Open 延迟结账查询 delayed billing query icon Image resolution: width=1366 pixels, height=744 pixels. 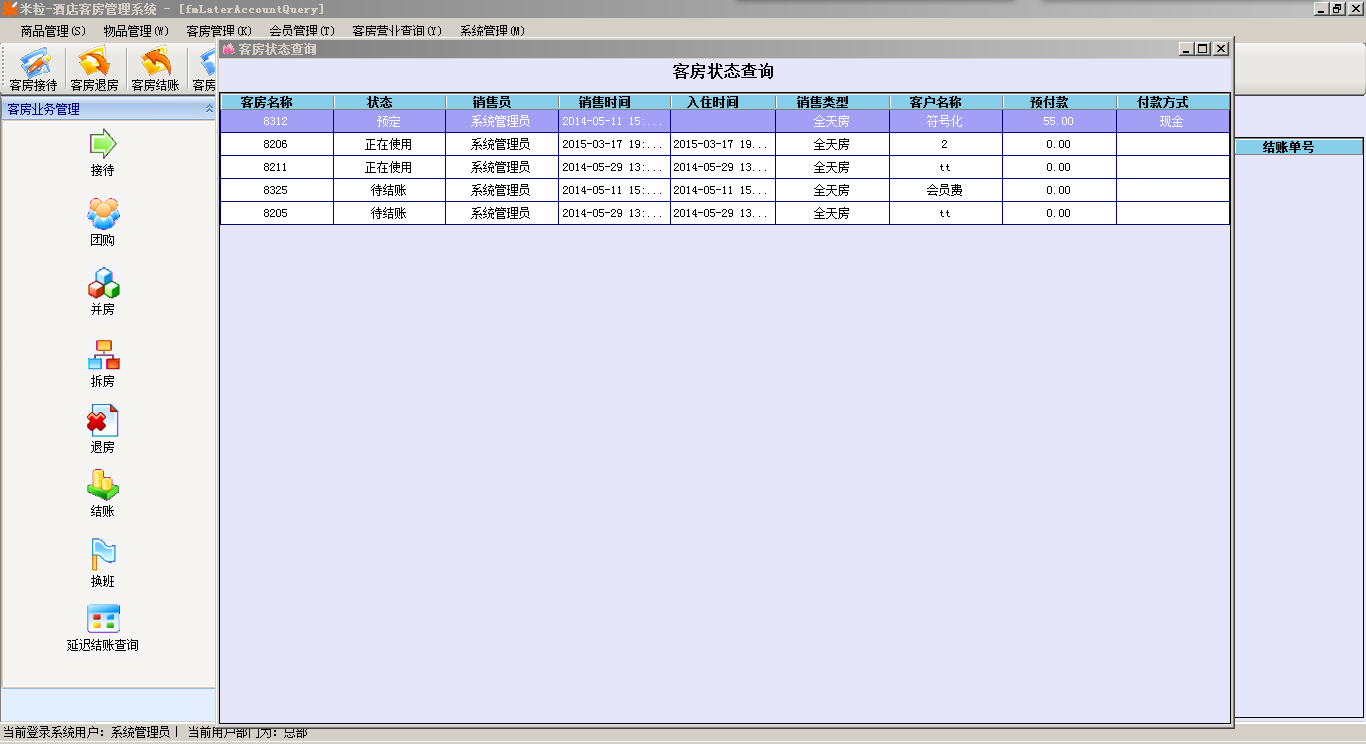point(103,619)
